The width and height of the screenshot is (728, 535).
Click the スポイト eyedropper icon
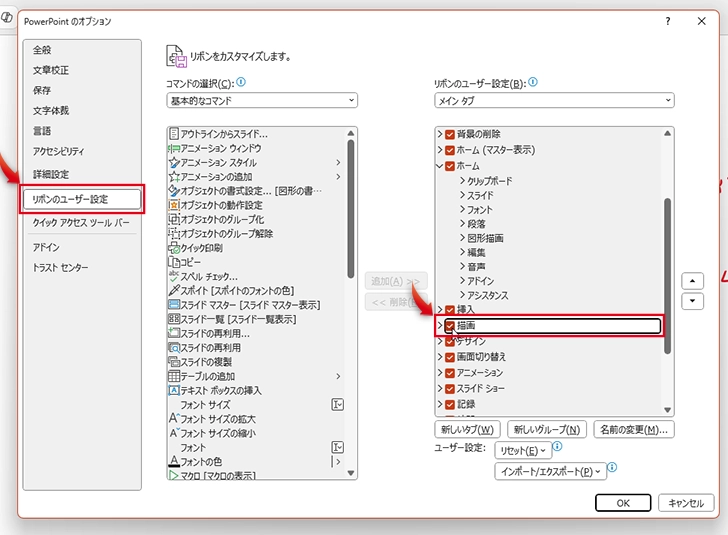point(174,291)
